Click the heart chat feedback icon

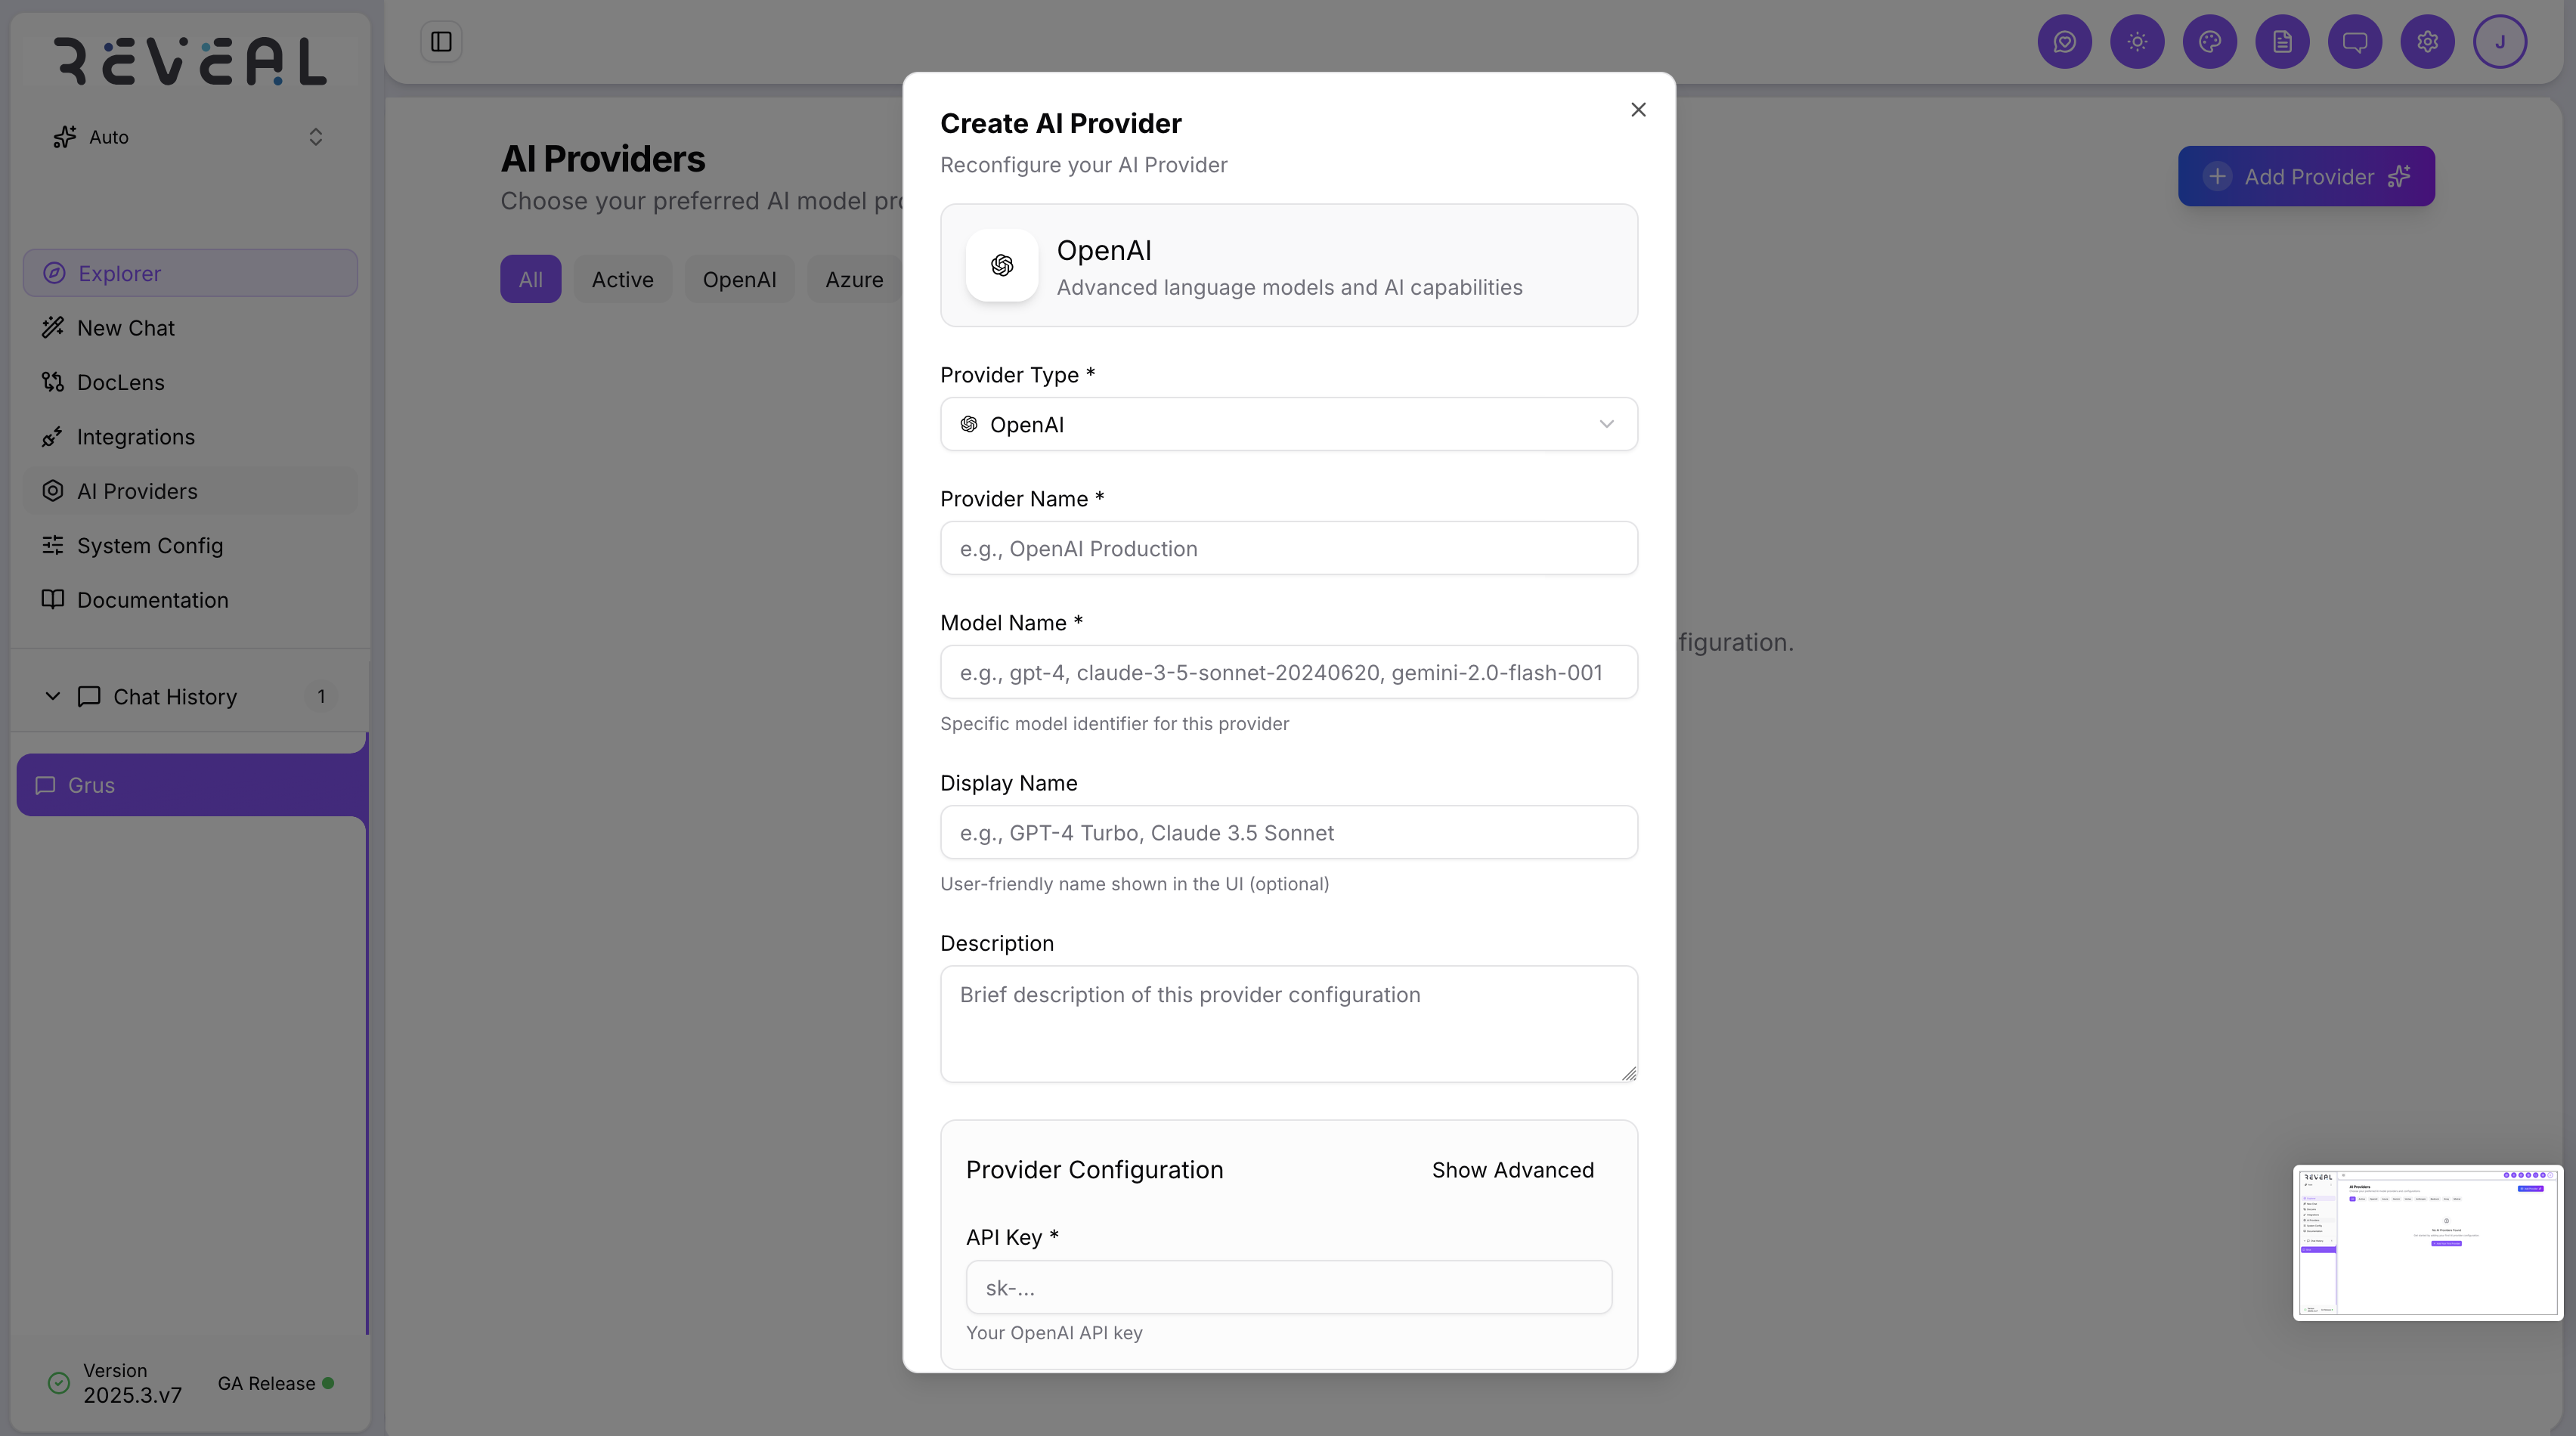(x=2064, y=42)
